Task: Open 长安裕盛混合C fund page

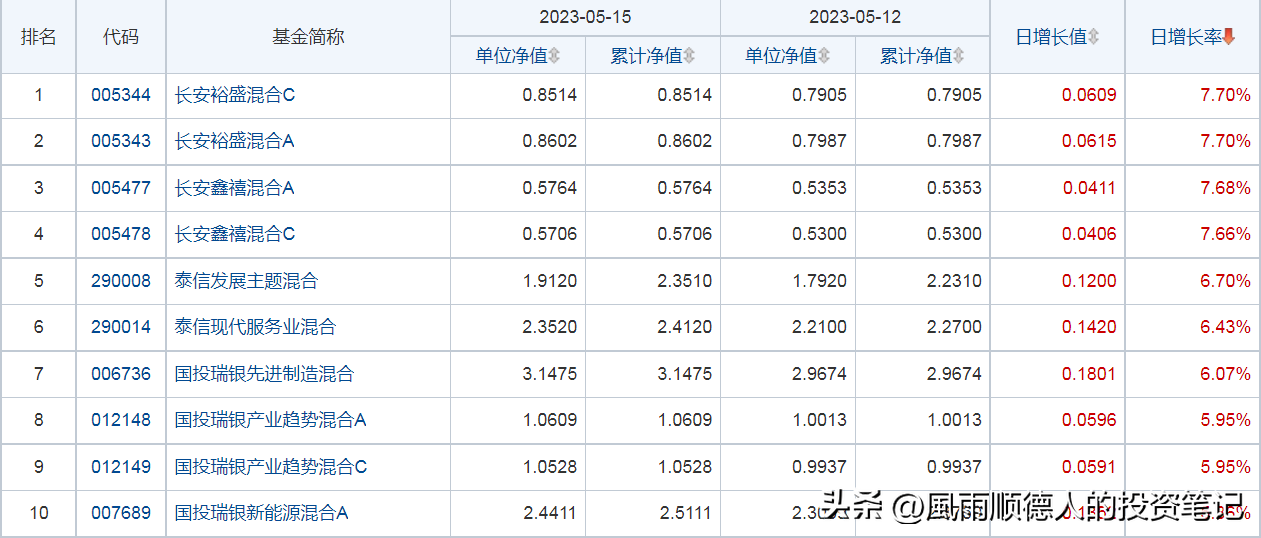Action: [x=235, y=95]
